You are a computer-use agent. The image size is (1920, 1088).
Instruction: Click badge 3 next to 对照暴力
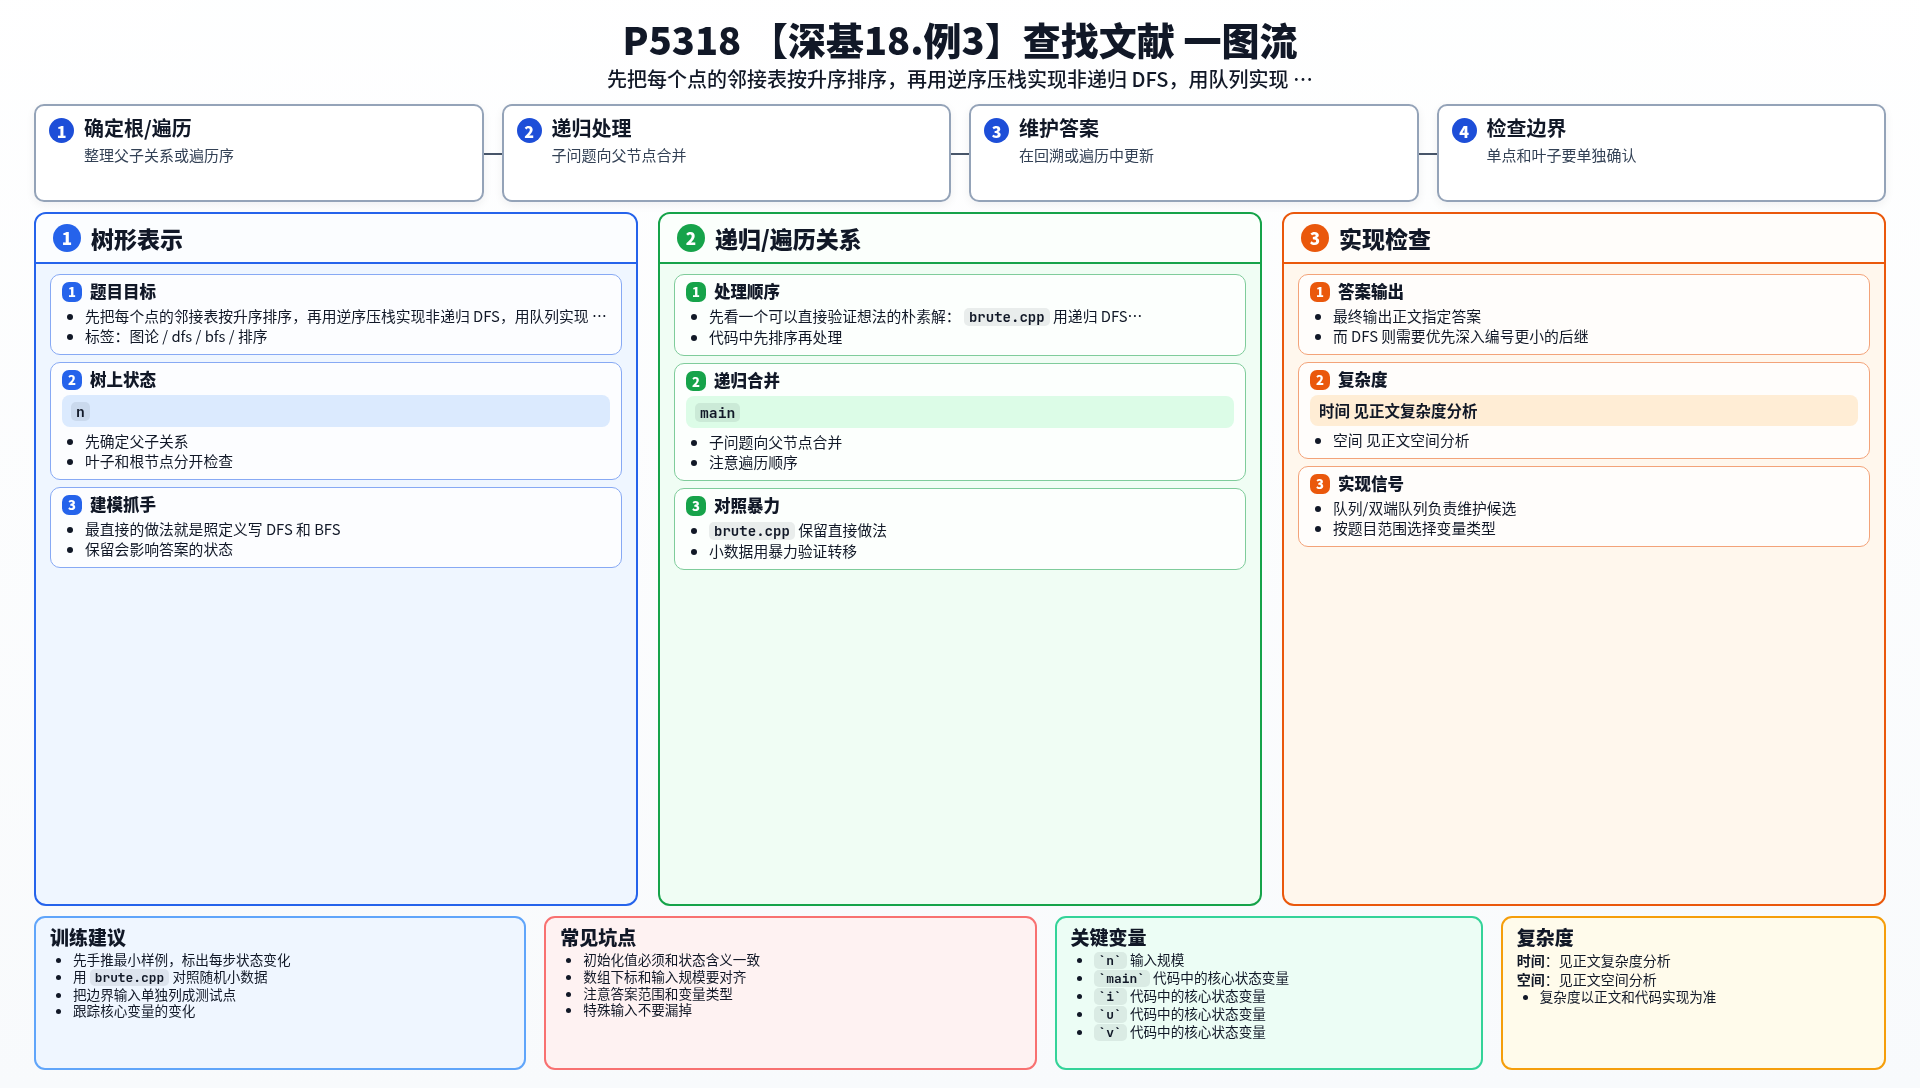(x=696, y=506)
